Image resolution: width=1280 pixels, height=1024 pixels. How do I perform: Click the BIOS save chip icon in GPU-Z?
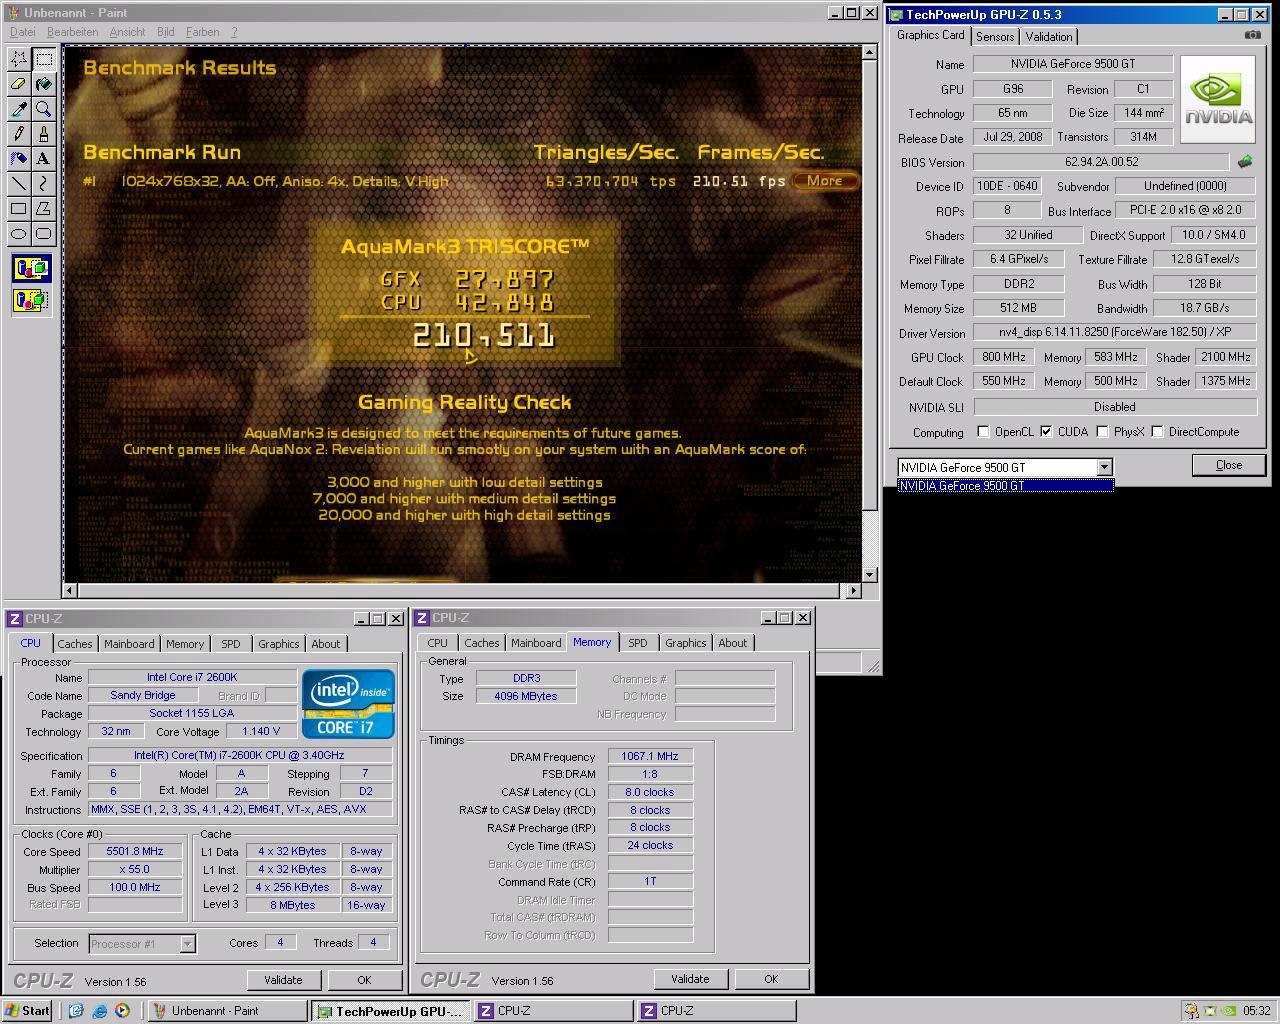coord(1245,161)
